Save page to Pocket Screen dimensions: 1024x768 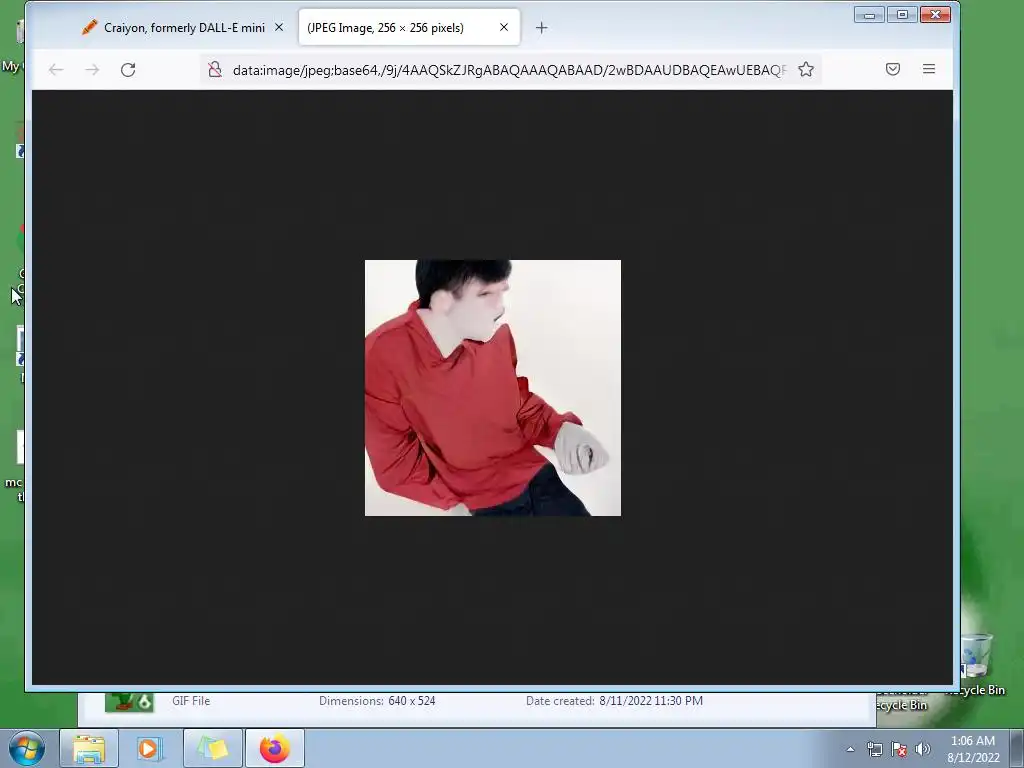coord(893,69)
